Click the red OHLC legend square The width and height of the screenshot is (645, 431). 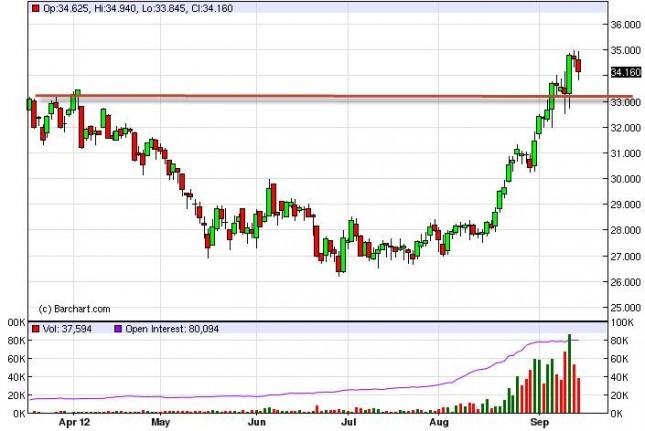click(36, 8)
